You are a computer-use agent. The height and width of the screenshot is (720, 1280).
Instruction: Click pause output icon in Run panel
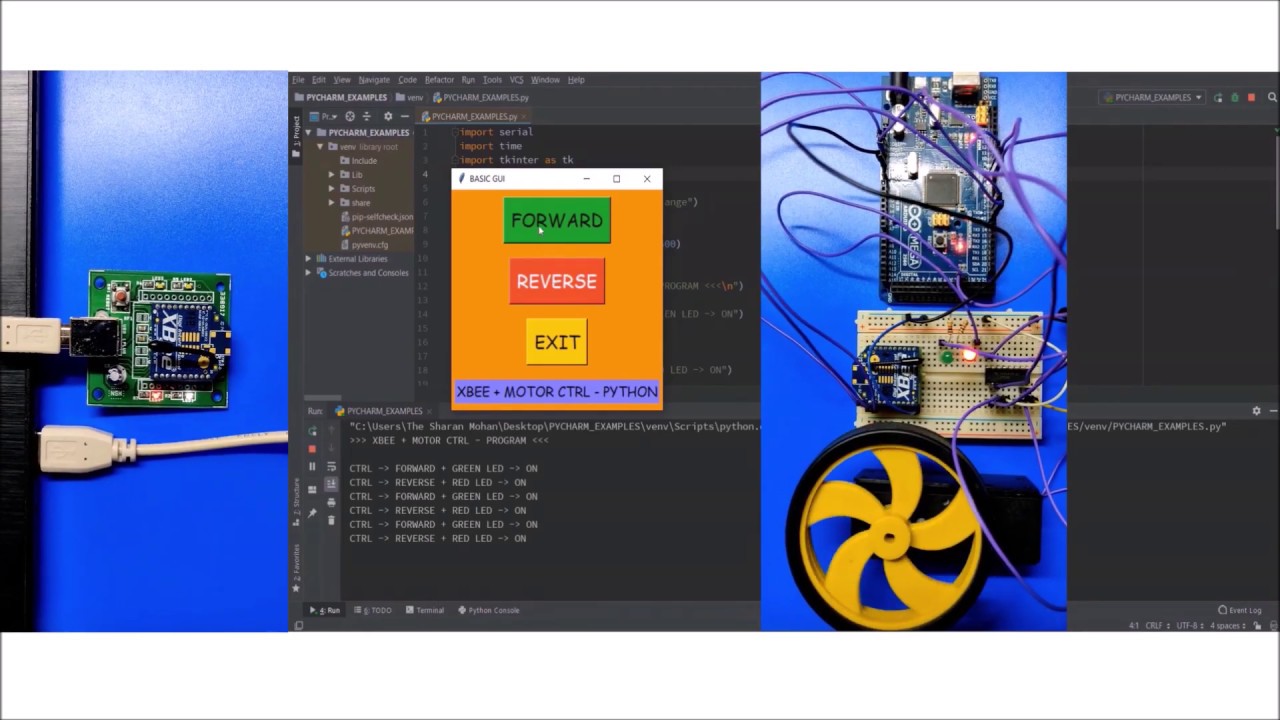(312, 467)
